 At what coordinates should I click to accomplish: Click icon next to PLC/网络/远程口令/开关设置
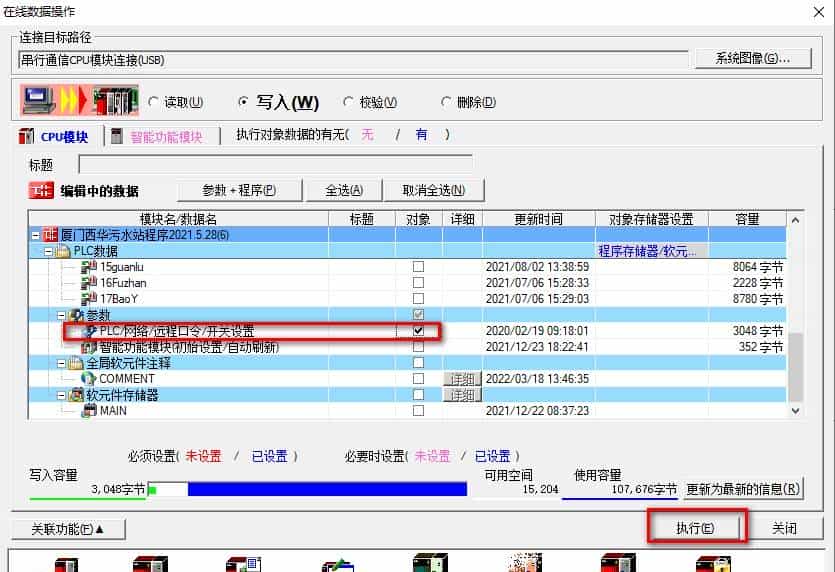(x=90, y=331)
